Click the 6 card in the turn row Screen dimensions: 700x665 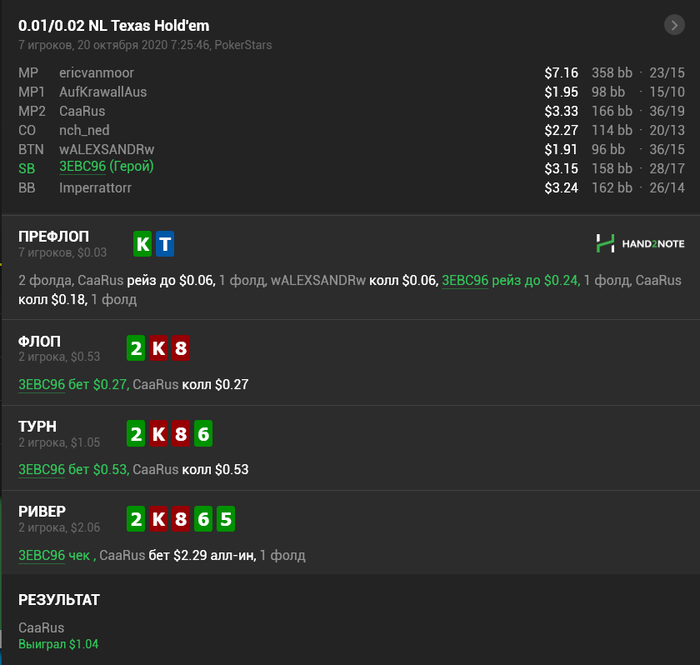[203, 434]
